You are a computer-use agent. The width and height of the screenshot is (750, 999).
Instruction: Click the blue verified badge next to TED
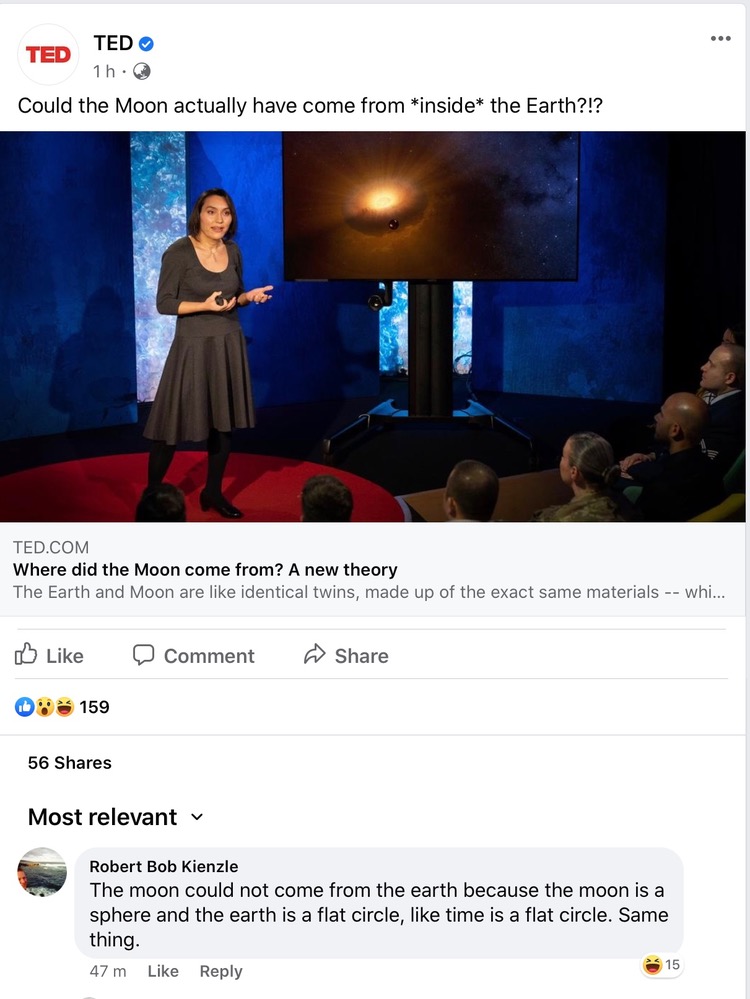pyautogui.click(x=146, y=44)
